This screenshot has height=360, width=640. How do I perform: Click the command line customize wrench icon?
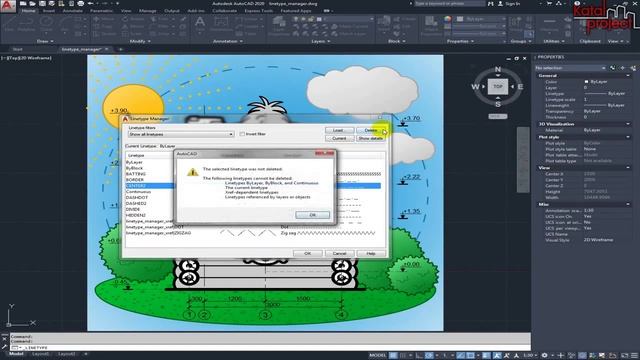[4, 346]
